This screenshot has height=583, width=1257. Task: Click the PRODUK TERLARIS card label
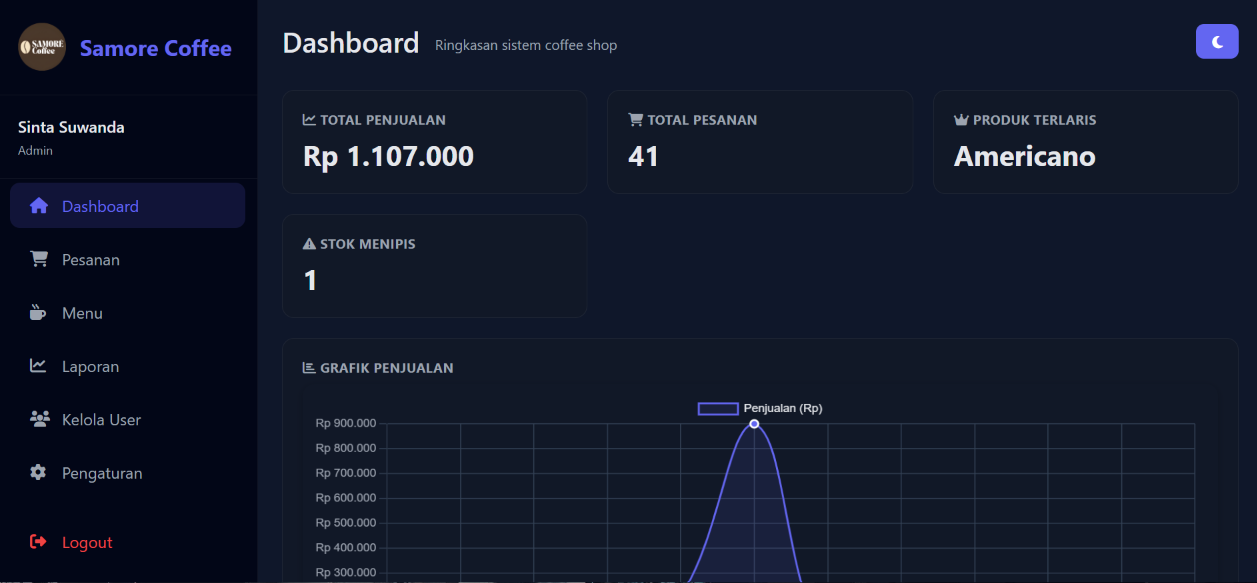click(x=1035, y=120)
